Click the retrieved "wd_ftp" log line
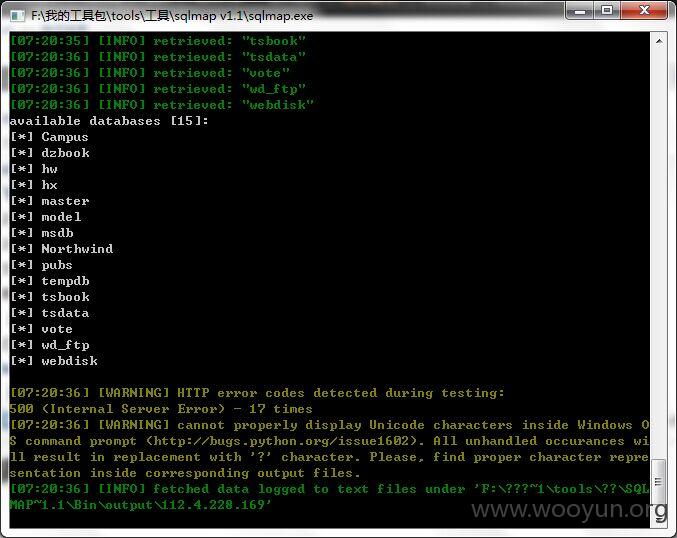 point(158,89)
